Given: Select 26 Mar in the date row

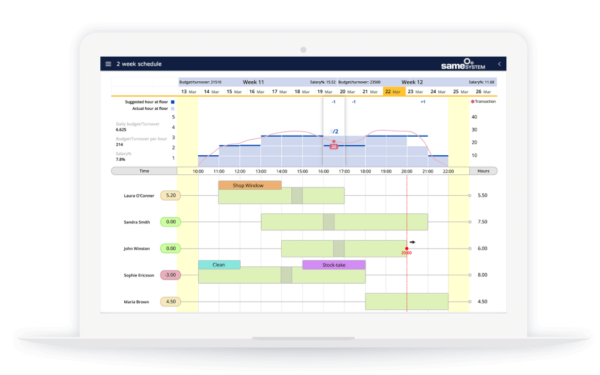Looking at the screenshot, I should point(483,92).
